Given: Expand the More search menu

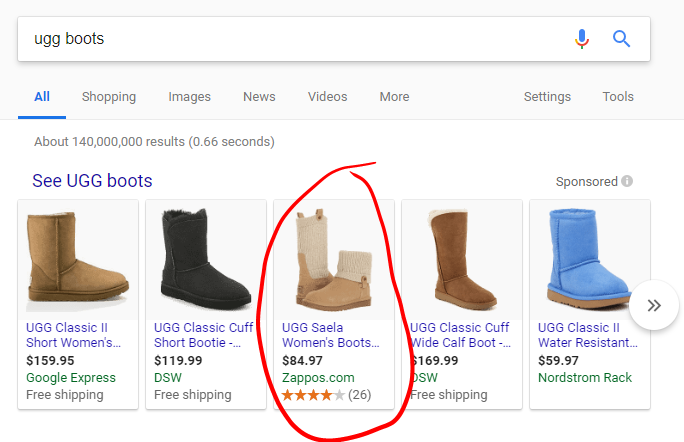Looking at the screenshot, I should 394,97.
